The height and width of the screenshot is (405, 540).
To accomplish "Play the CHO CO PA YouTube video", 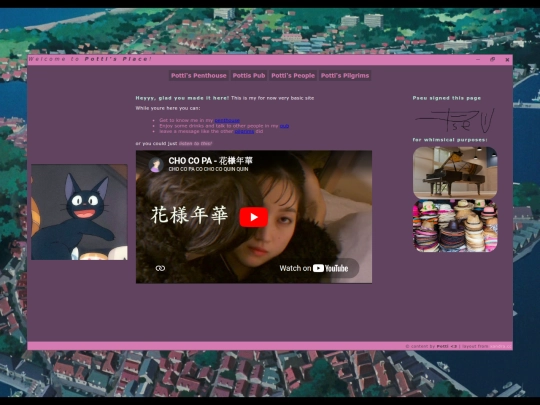I will [x=254, y=217].
